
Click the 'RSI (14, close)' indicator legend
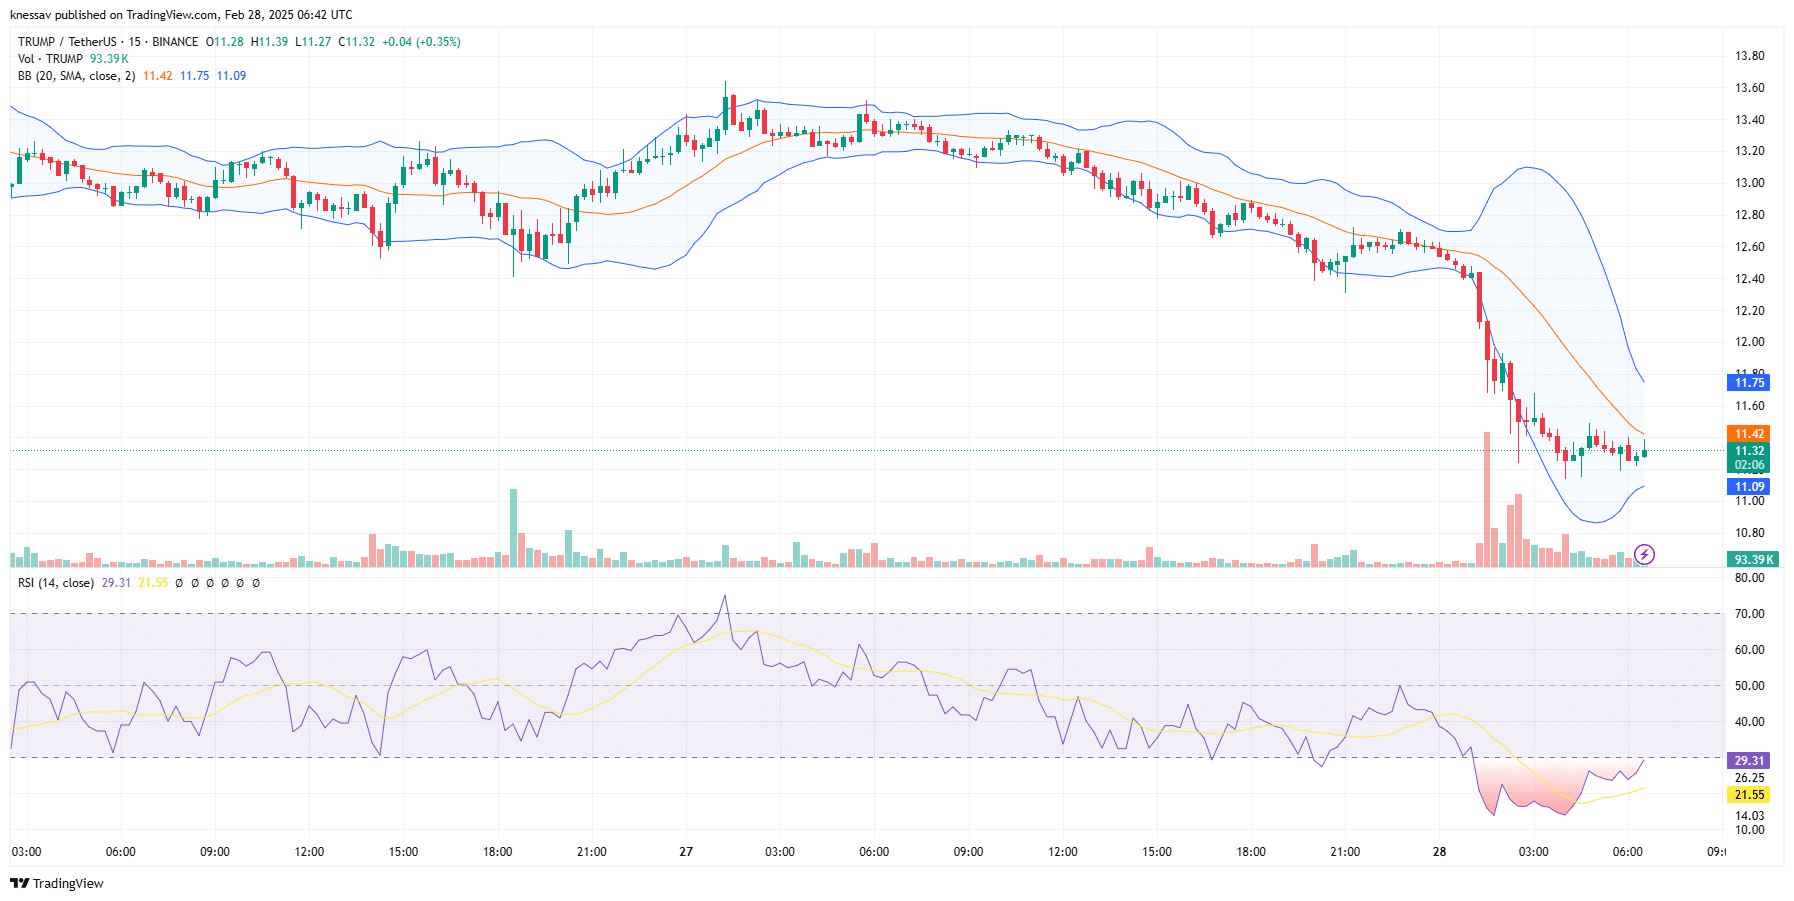click(x=56, y=583)
